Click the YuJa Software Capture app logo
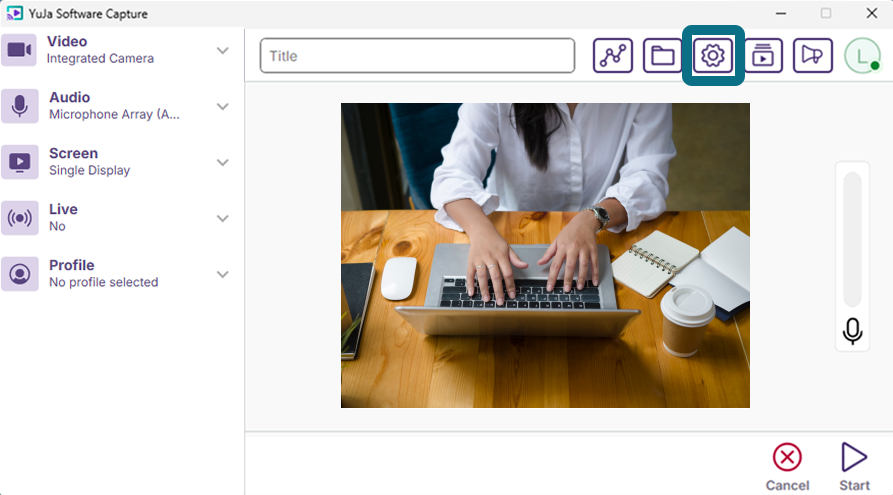 (14, 13)
